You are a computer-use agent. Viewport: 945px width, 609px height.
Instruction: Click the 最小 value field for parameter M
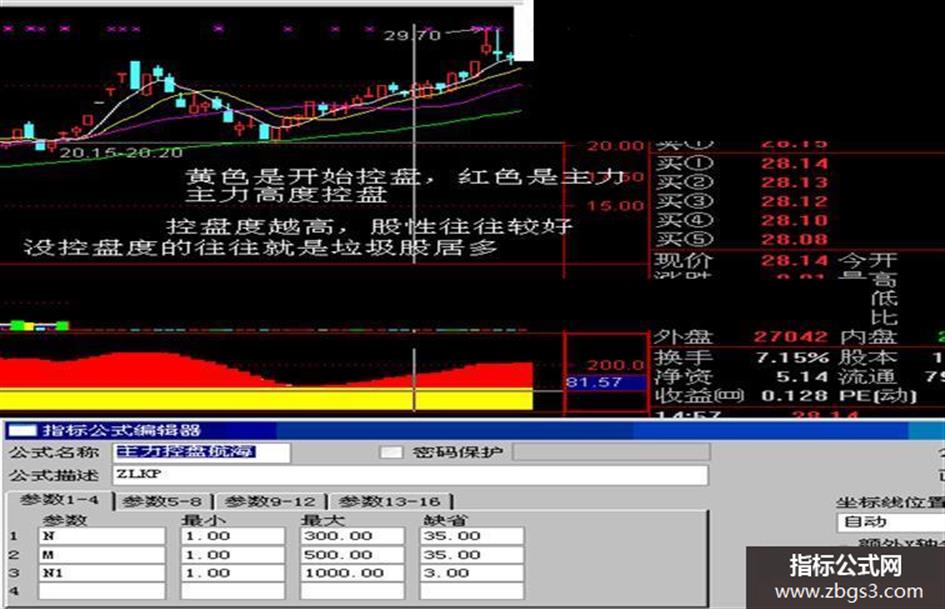click(x=233, y=555)
